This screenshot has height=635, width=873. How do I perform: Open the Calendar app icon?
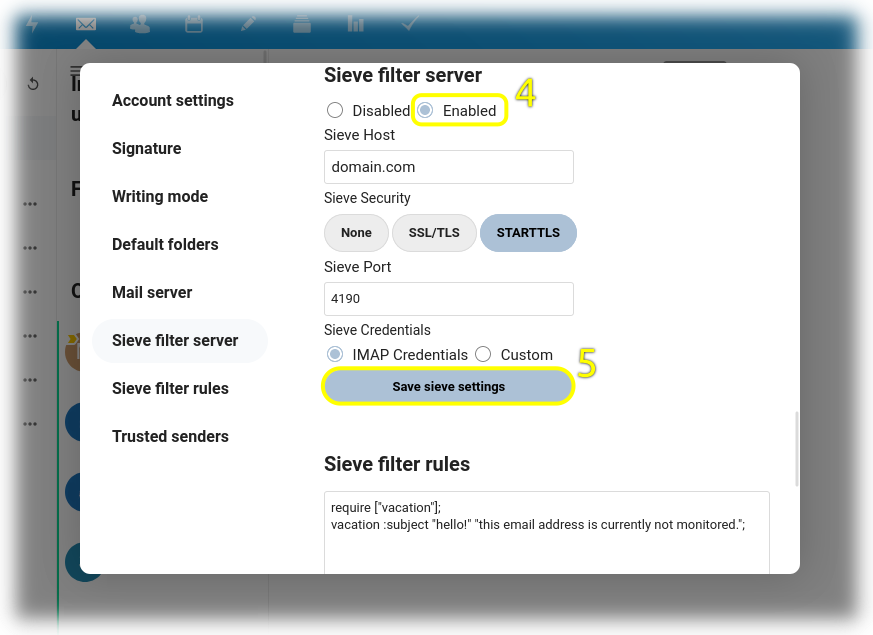194,24
